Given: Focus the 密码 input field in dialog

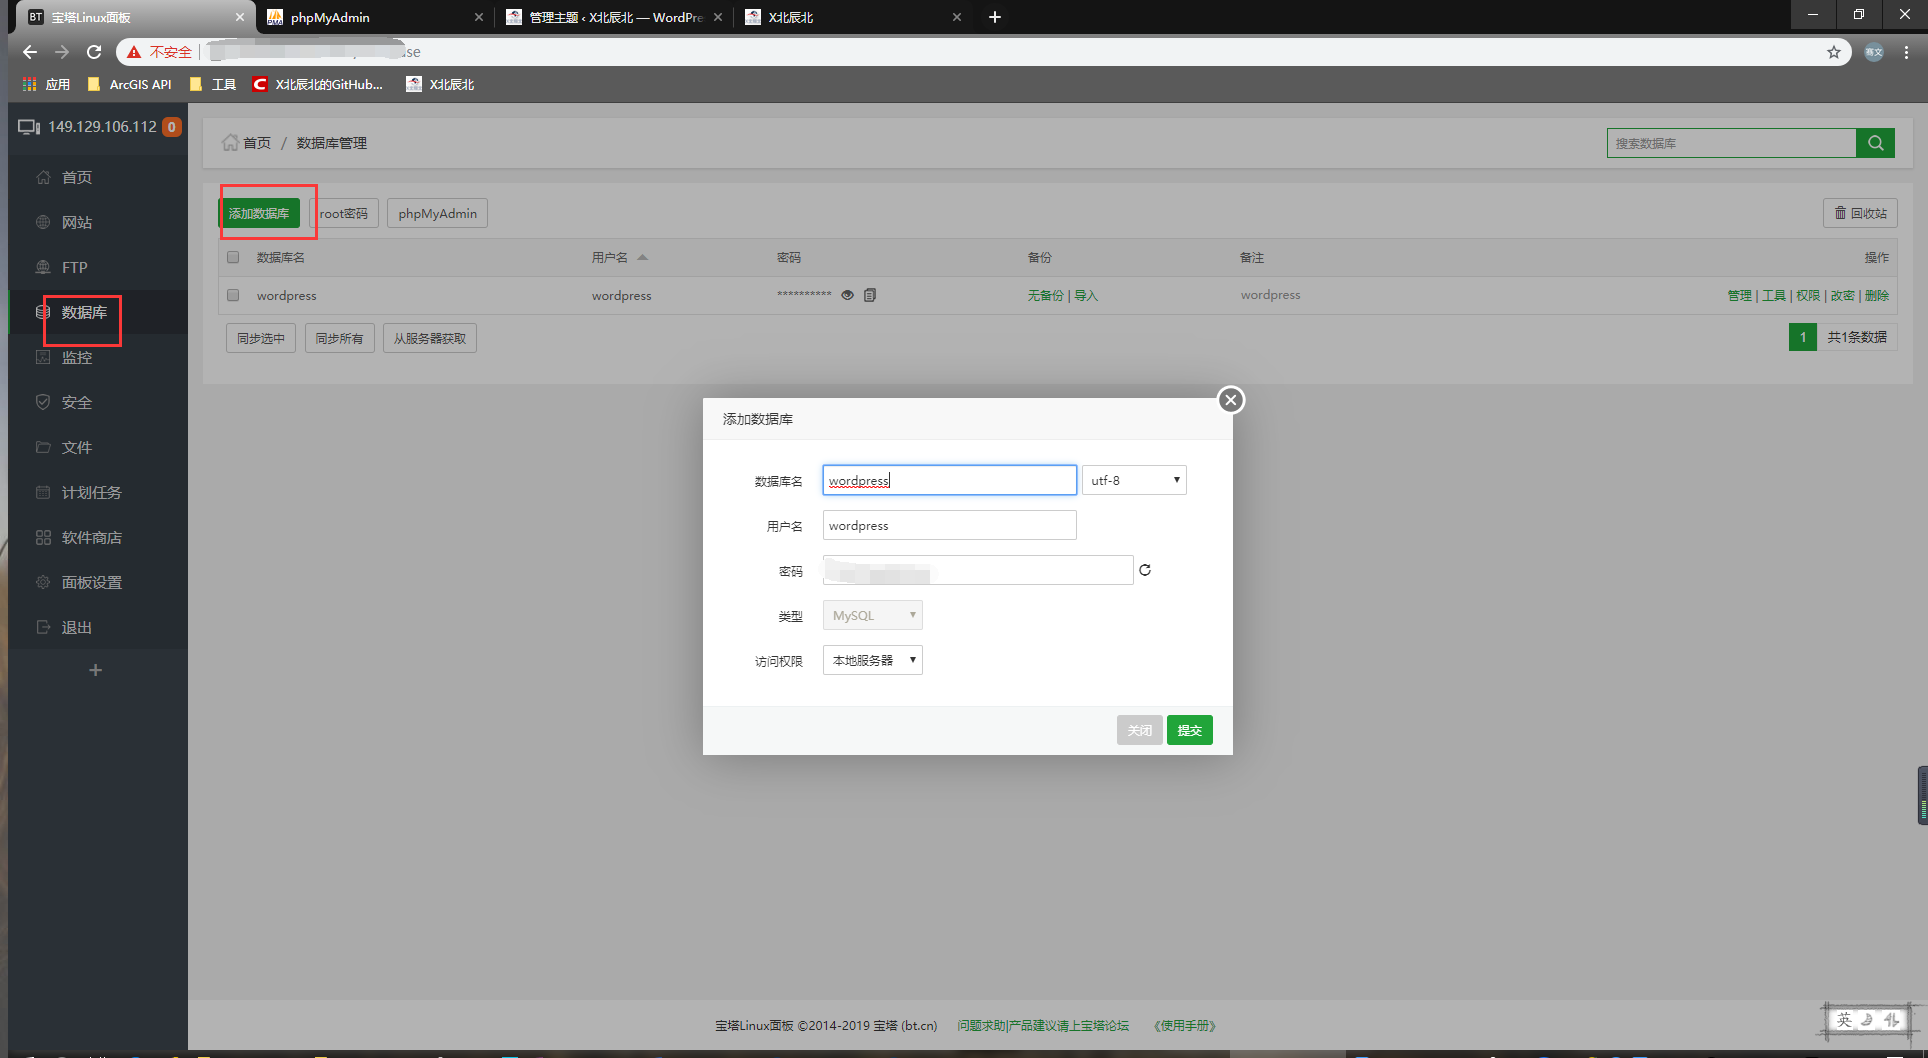Looking at the screenshot, I should (977, 570).
